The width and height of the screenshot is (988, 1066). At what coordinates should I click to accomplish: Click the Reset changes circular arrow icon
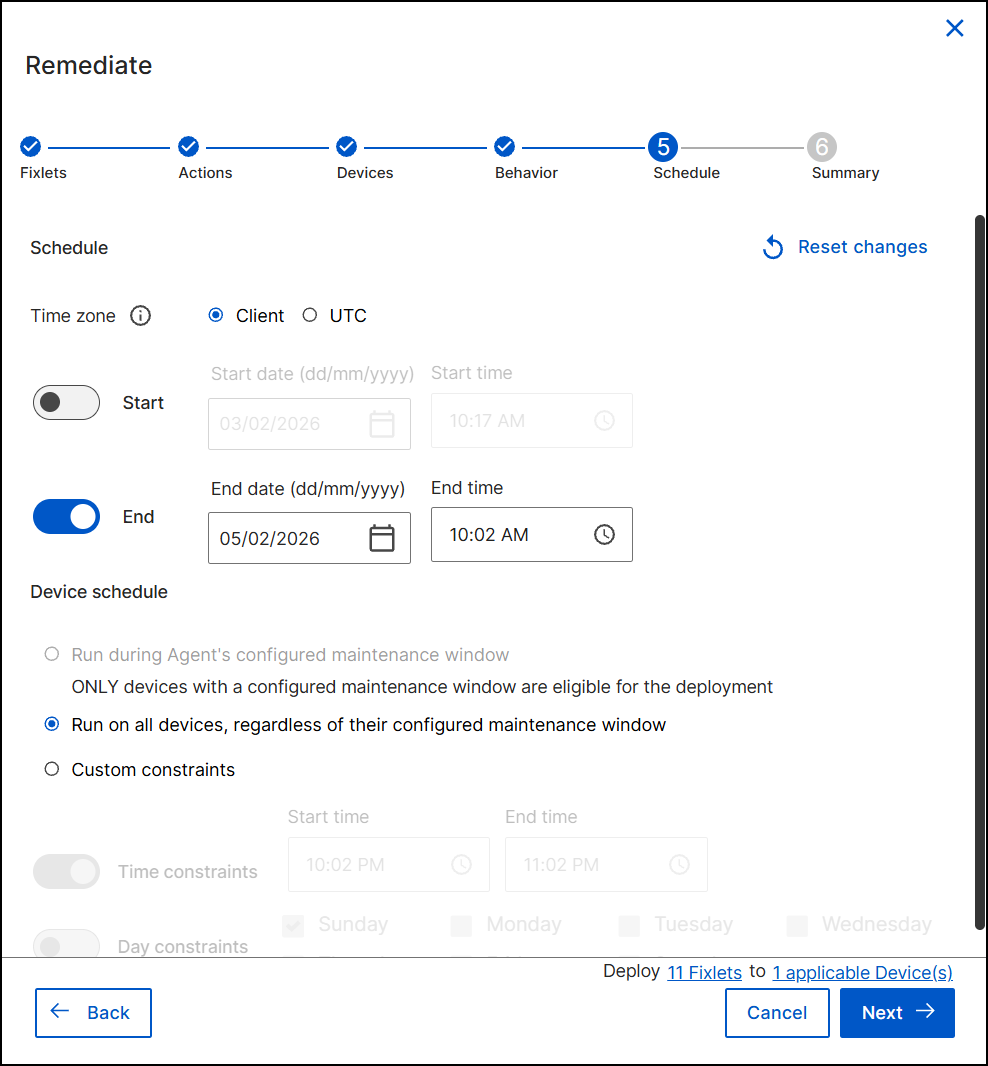[773, 247]
